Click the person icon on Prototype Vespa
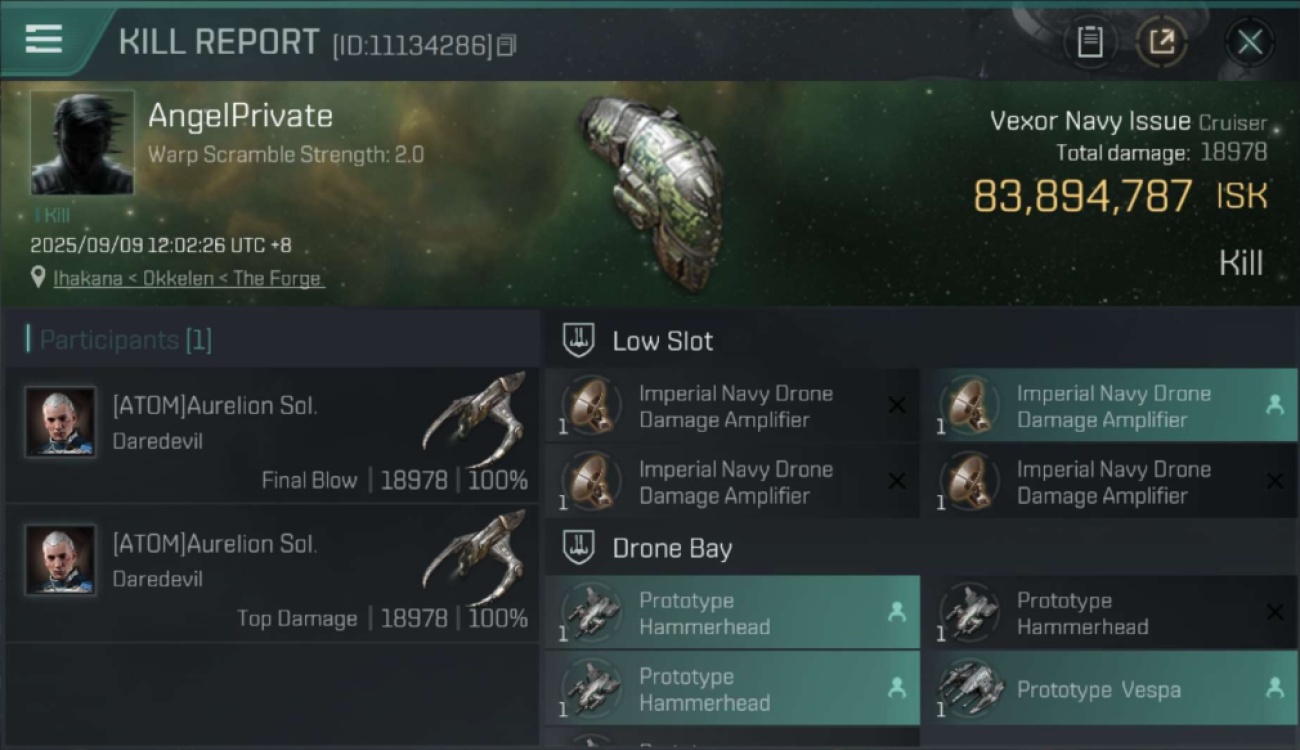1300x750 pixels. [1274, 688]
